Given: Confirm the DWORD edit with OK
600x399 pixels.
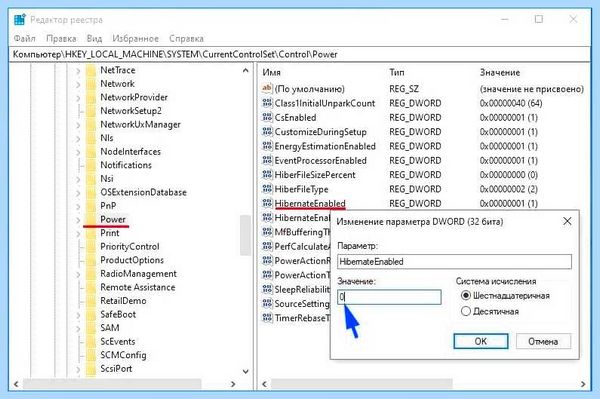Looking at the screenshot, I should click(x=481, y=341).
